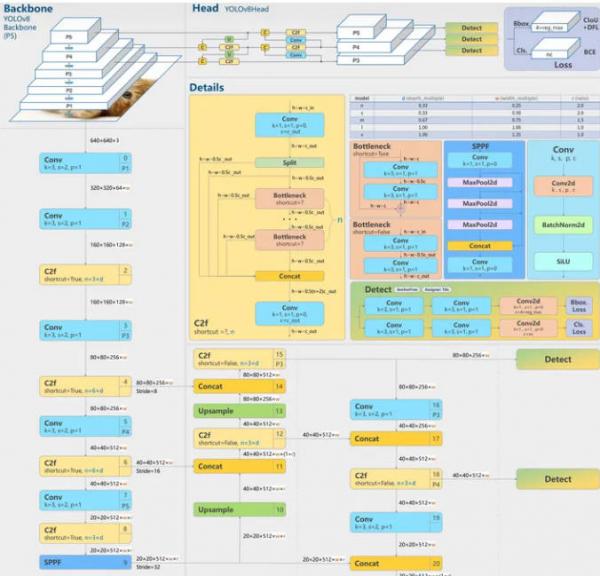The width and height of the screenshot is (600, 576).
Task: Select the Conv block numbered 0
Action: click(85, 163)
